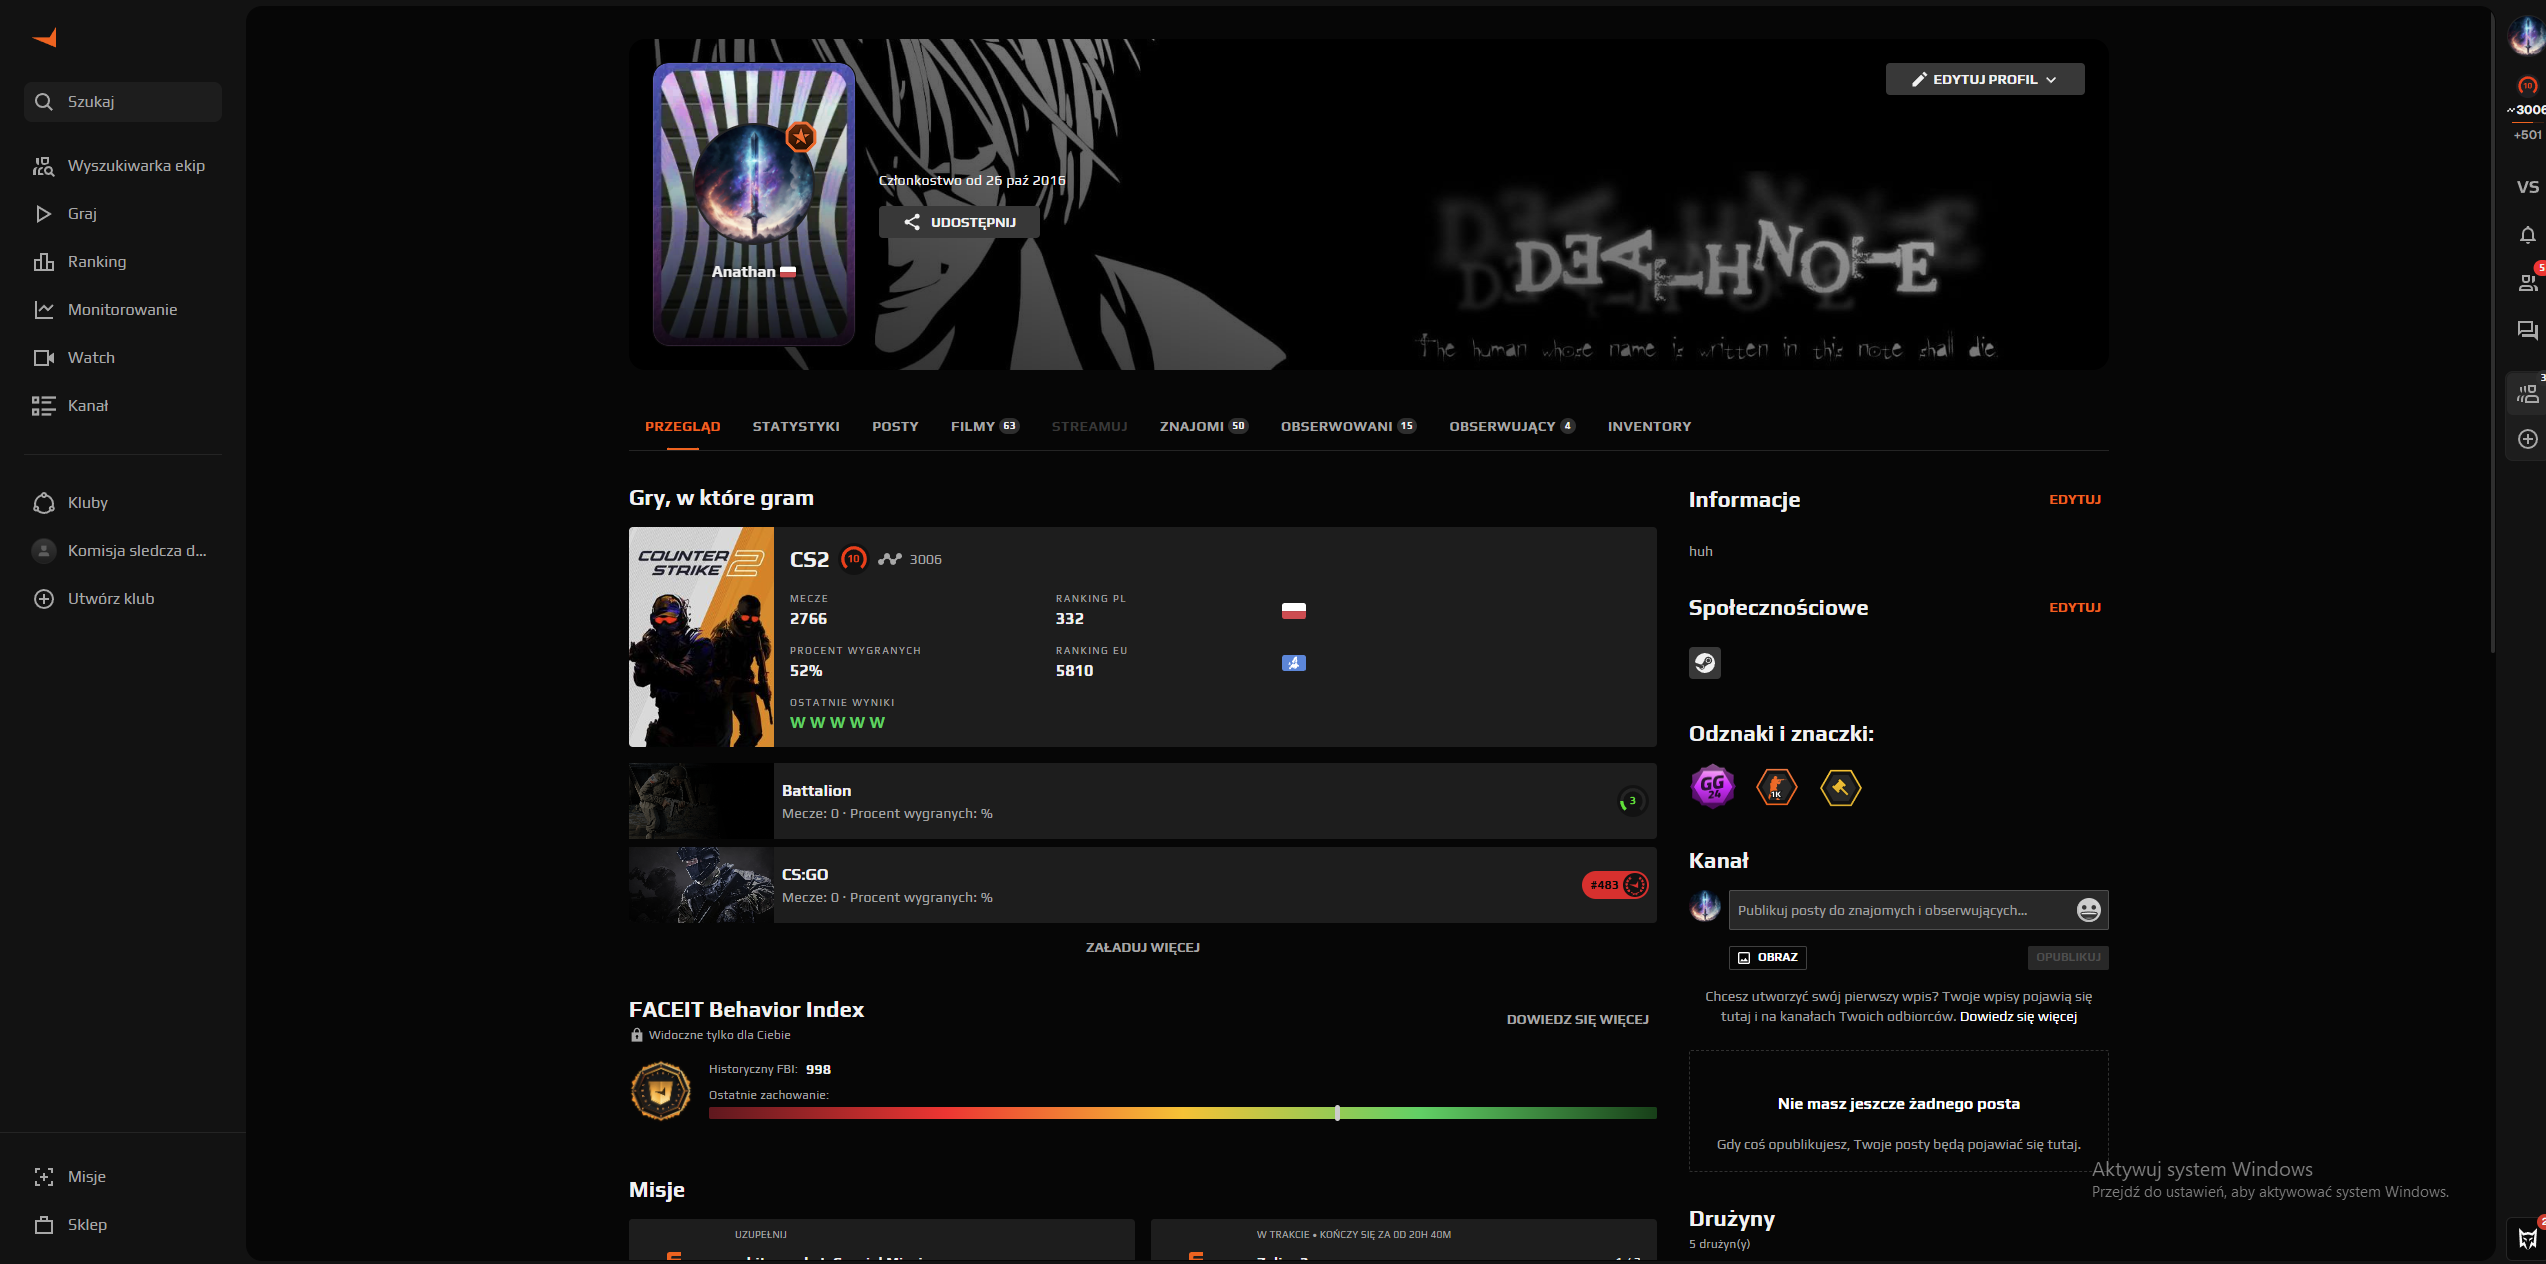Expand game list with Załaduj więcej

point(1142,947)
